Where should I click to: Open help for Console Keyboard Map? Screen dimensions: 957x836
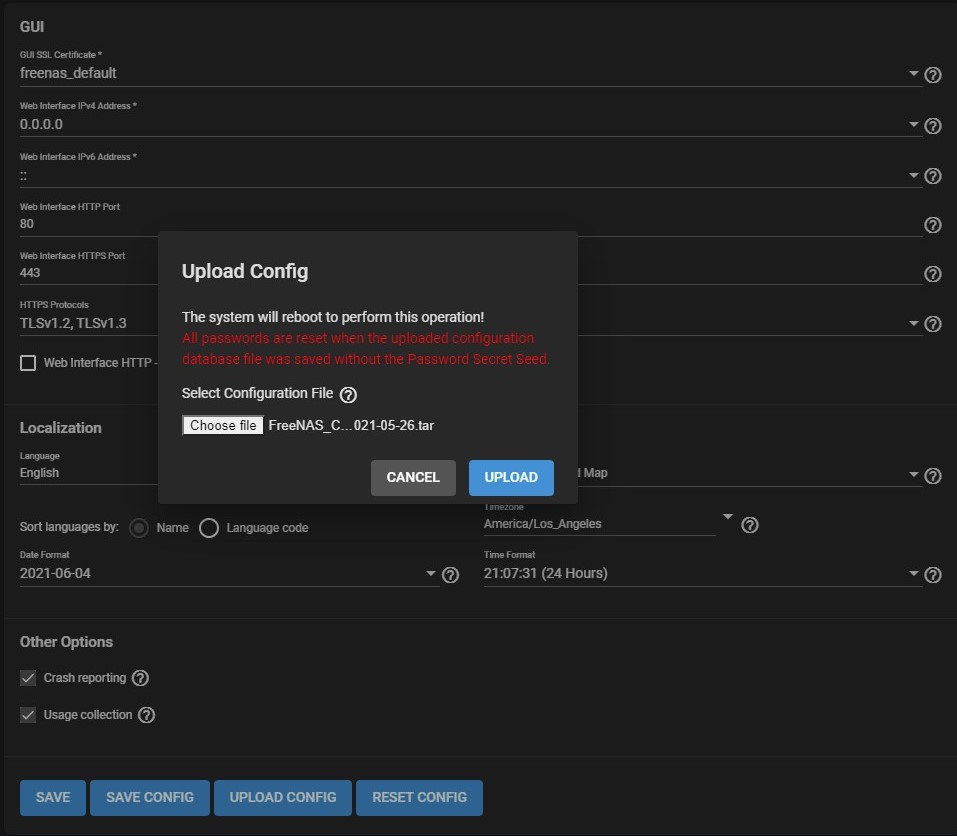[933, 476]
